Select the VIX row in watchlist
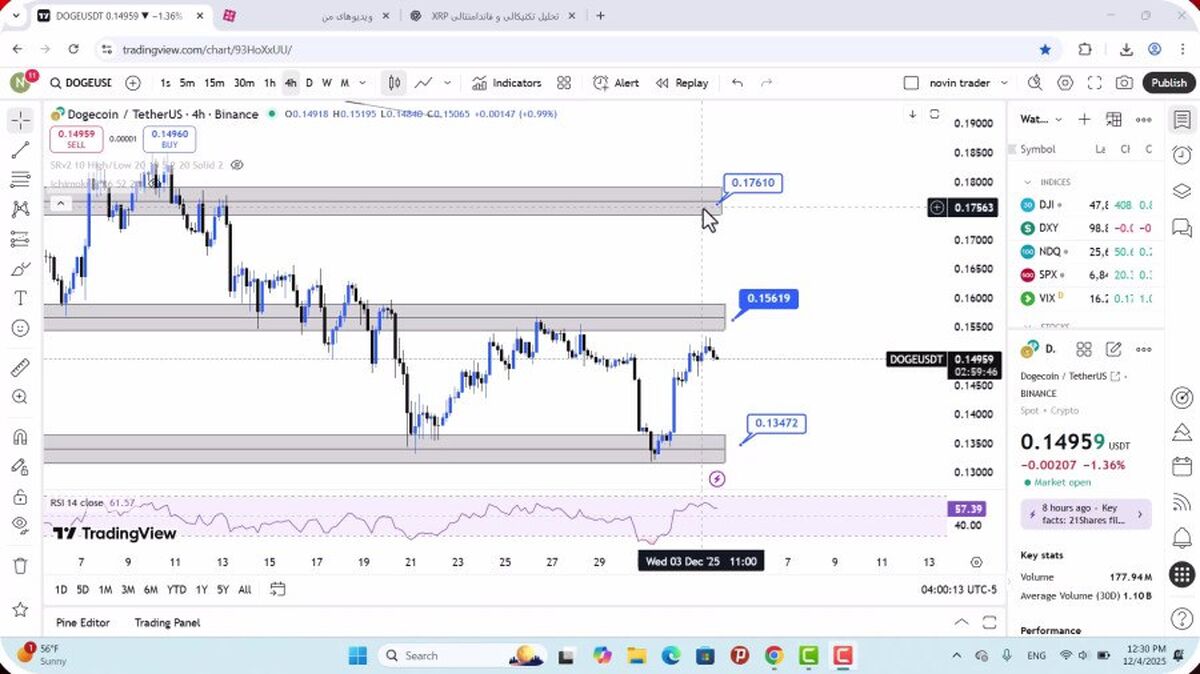The width and height of the screenshot is (1200, 674). tap(1086, 298)
